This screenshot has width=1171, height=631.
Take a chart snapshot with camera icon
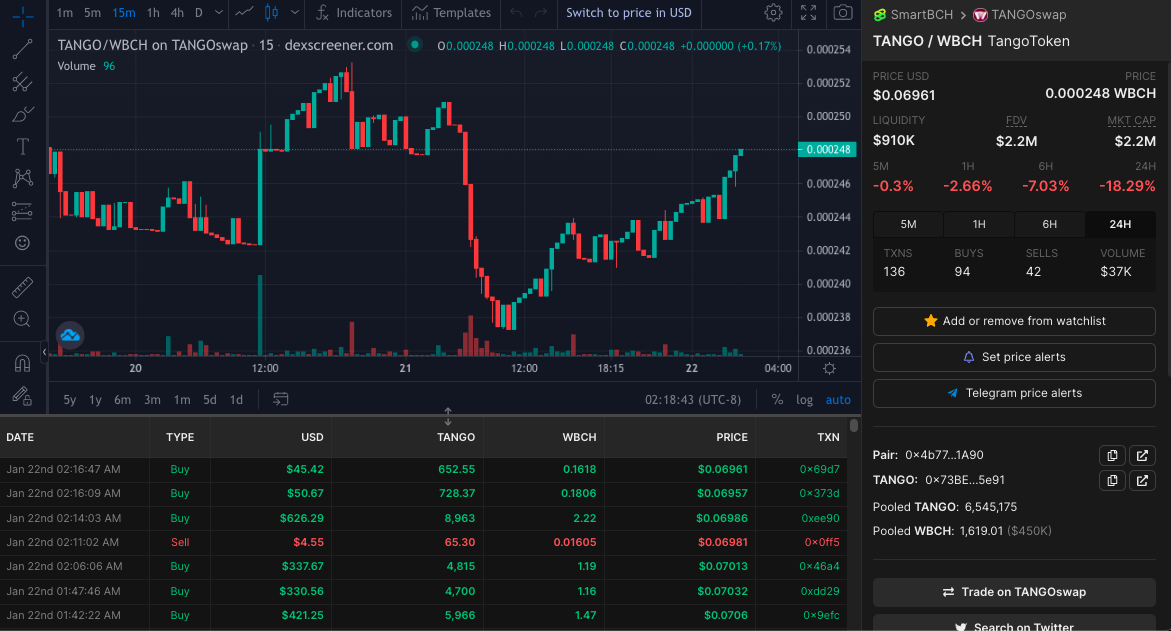pyautogui.click(x=843, y=13)
